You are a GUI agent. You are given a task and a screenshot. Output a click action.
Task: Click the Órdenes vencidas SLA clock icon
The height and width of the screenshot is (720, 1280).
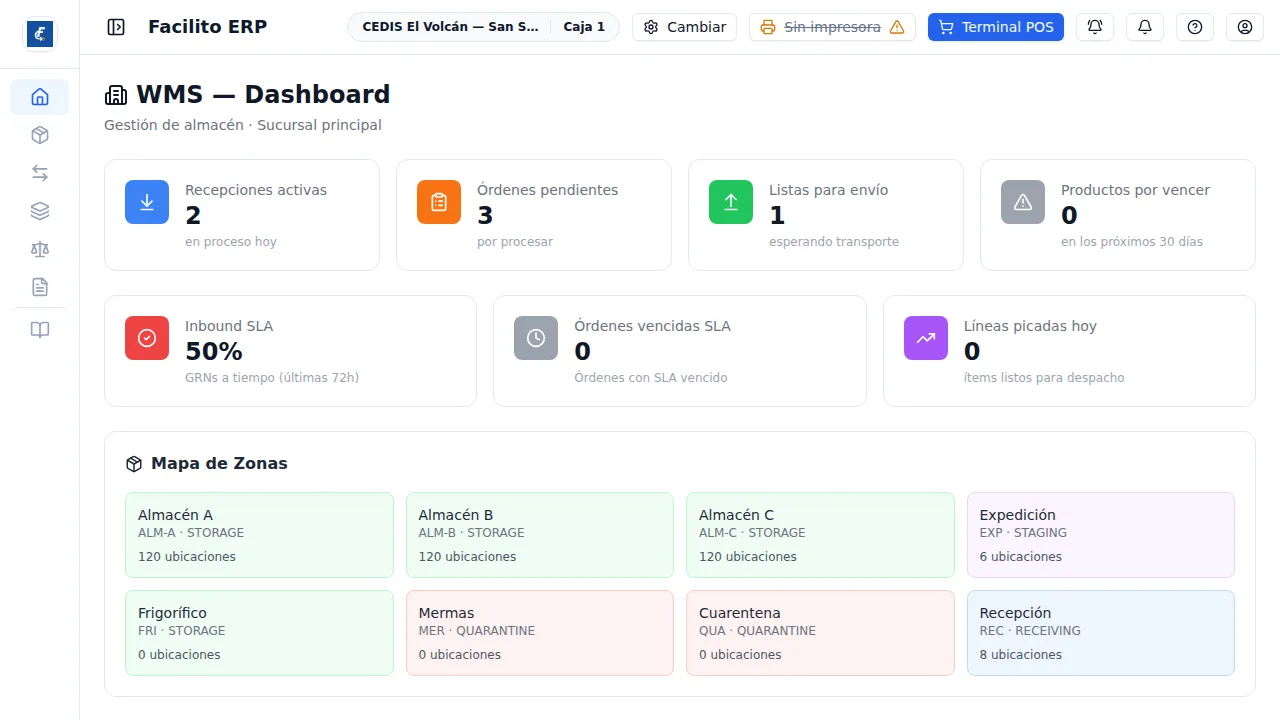[x=536, y=338]
